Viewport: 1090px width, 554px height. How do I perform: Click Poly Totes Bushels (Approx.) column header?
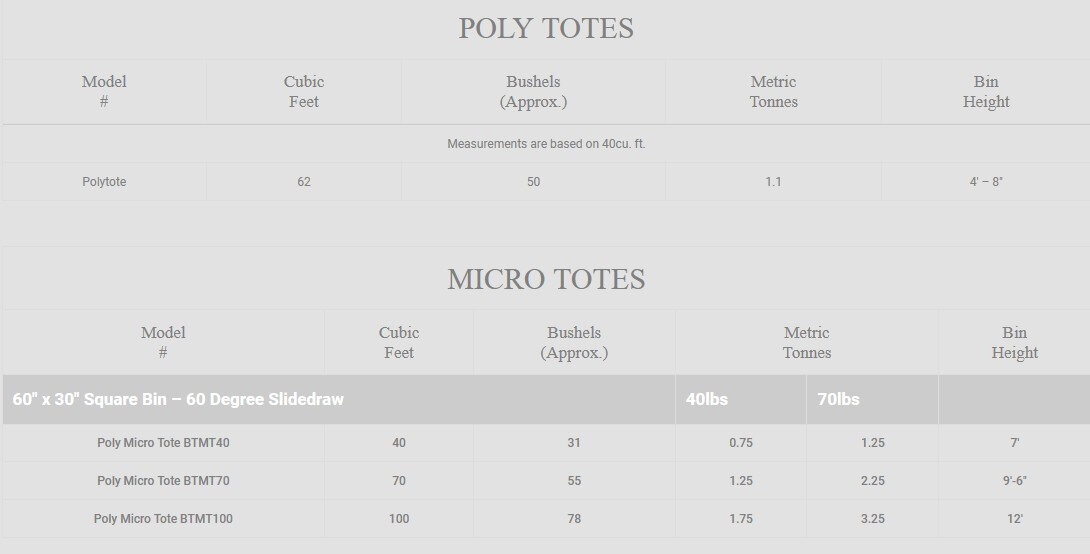tap(533, 92)
